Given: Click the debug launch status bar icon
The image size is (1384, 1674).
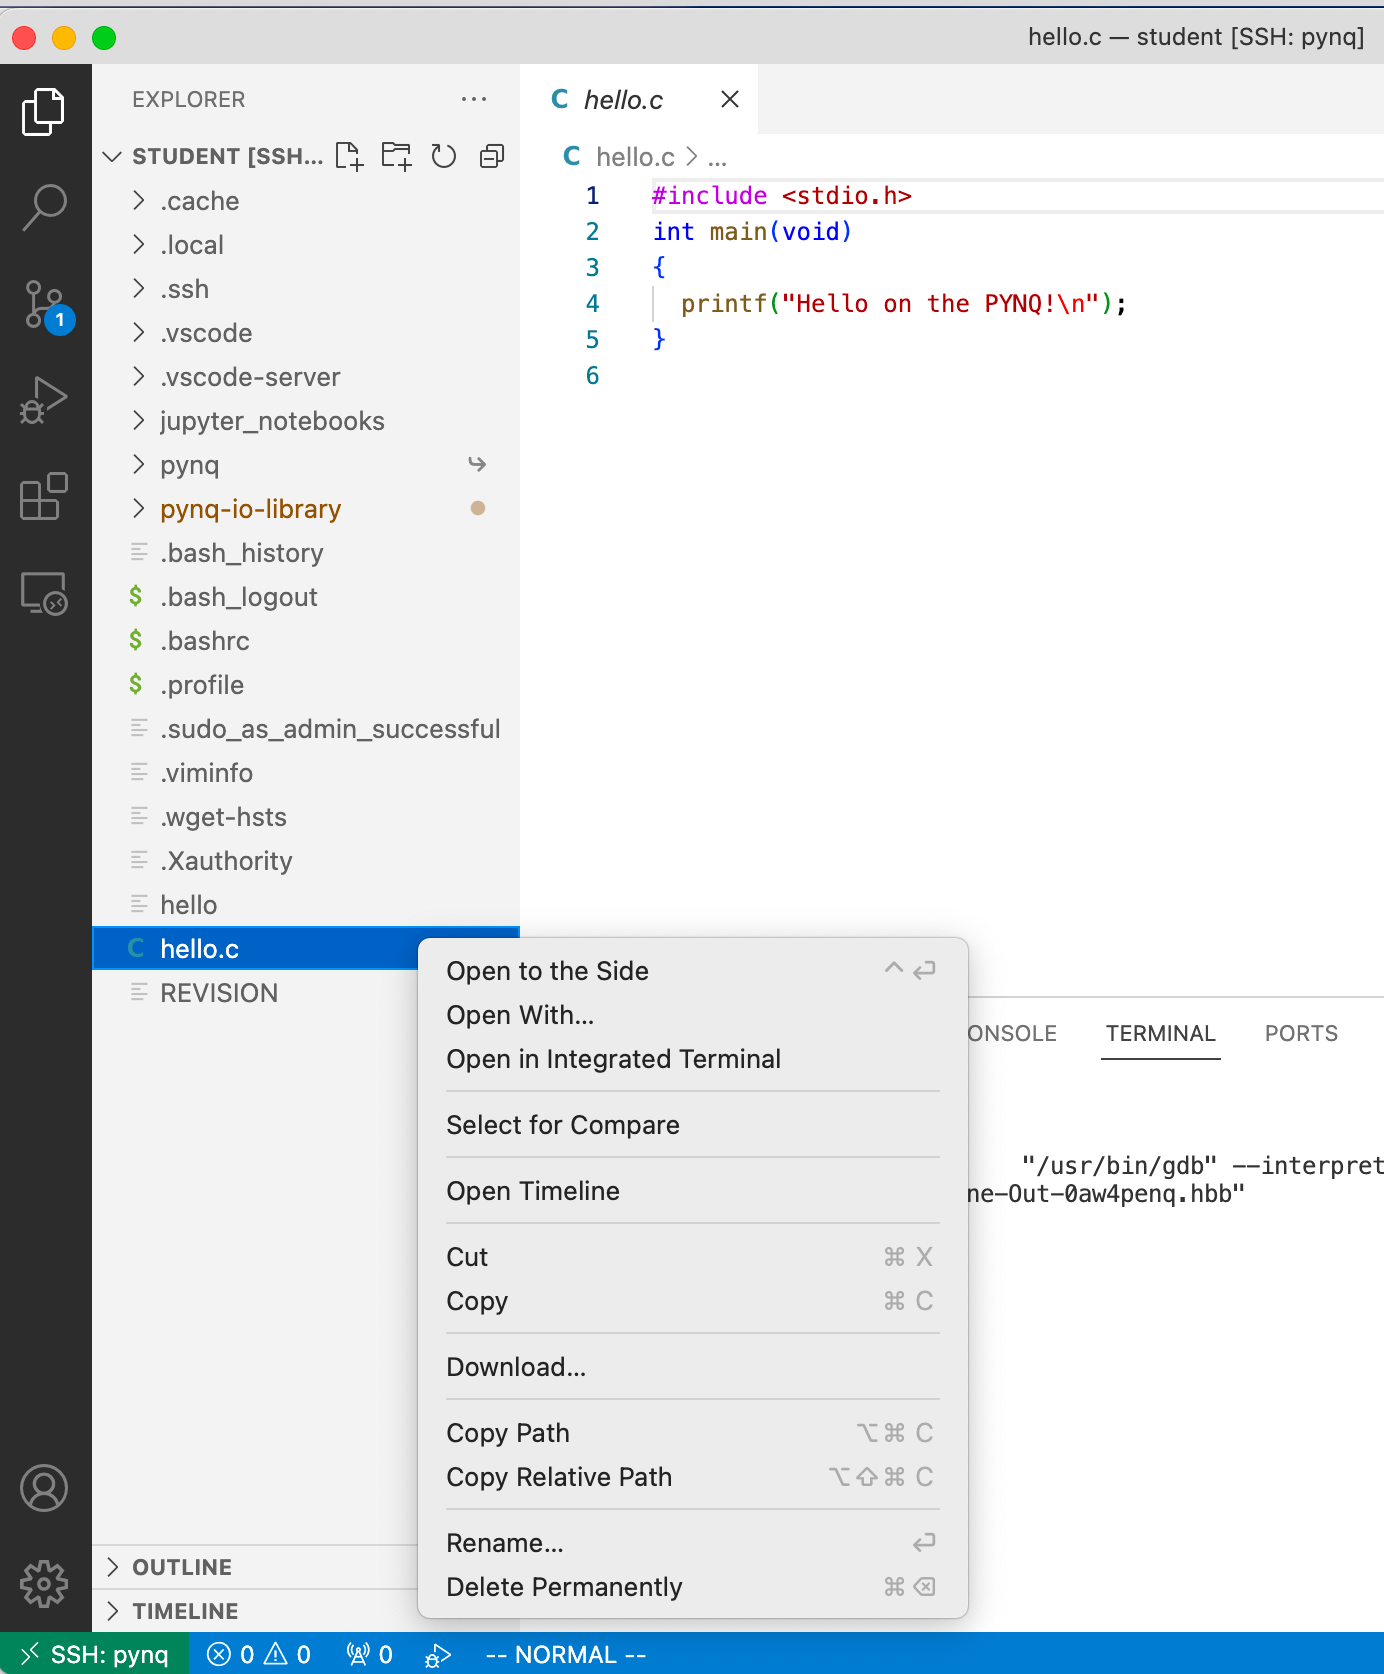Looking at the screenshot, I should coord(438,1655).
